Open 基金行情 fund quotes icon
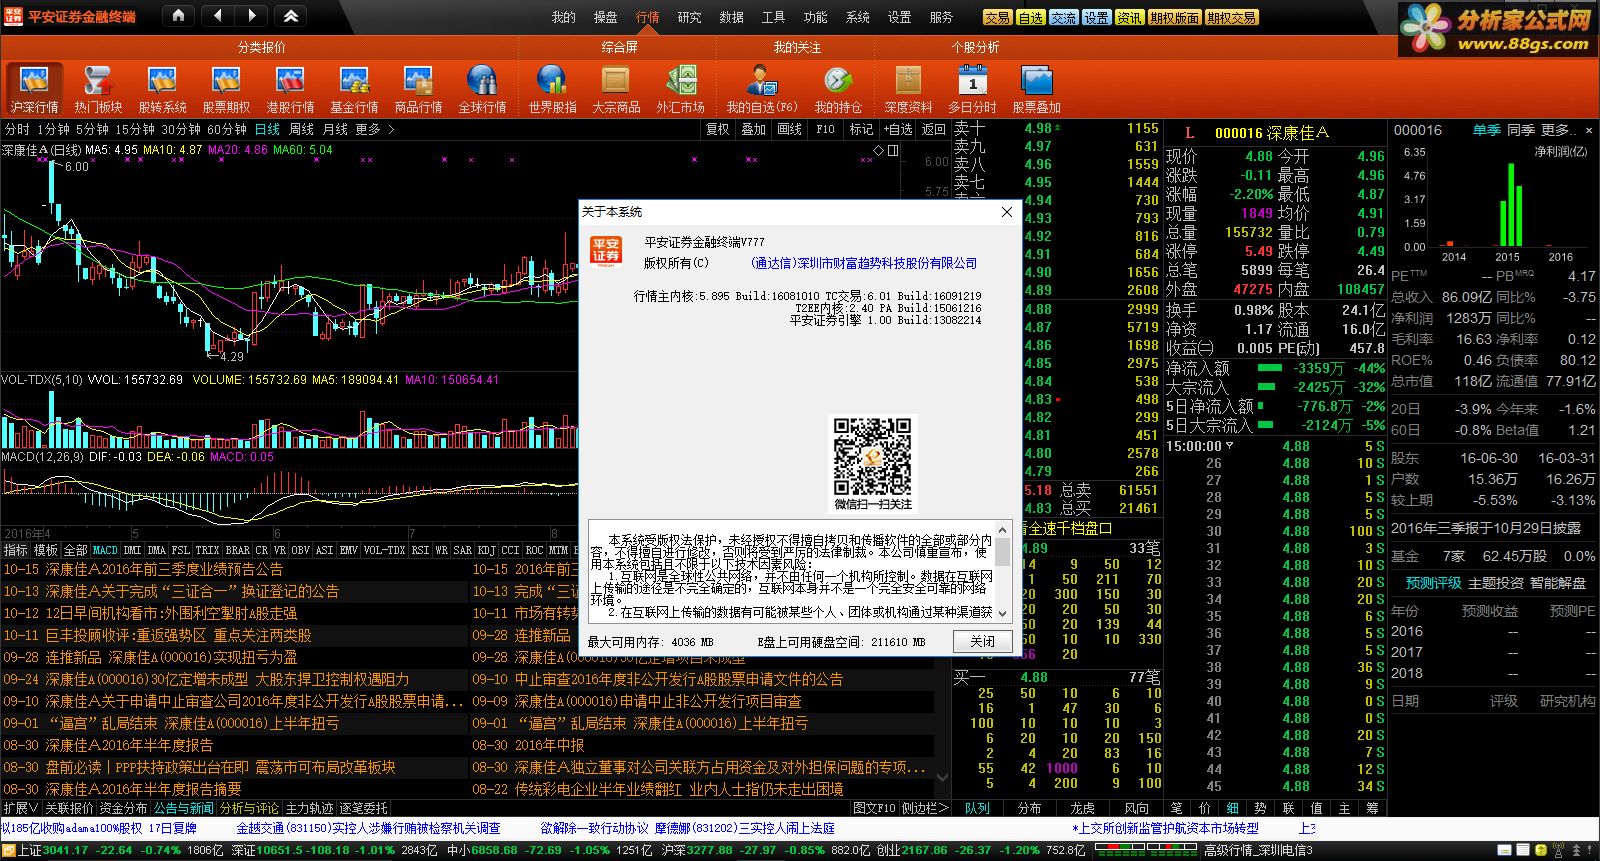The width and height of the screenshot is (1600, 861). pyautogui.click(x=354, y=89)
